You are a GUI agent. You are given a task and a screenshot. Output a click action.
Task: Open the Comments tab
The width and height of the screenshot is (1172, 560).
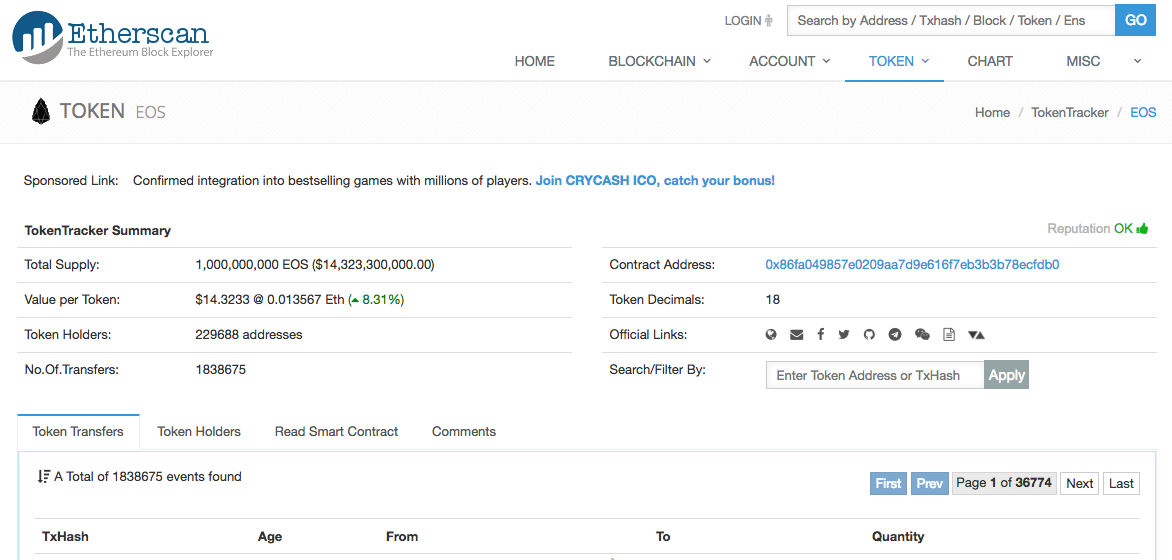click(x=463, y=431)
